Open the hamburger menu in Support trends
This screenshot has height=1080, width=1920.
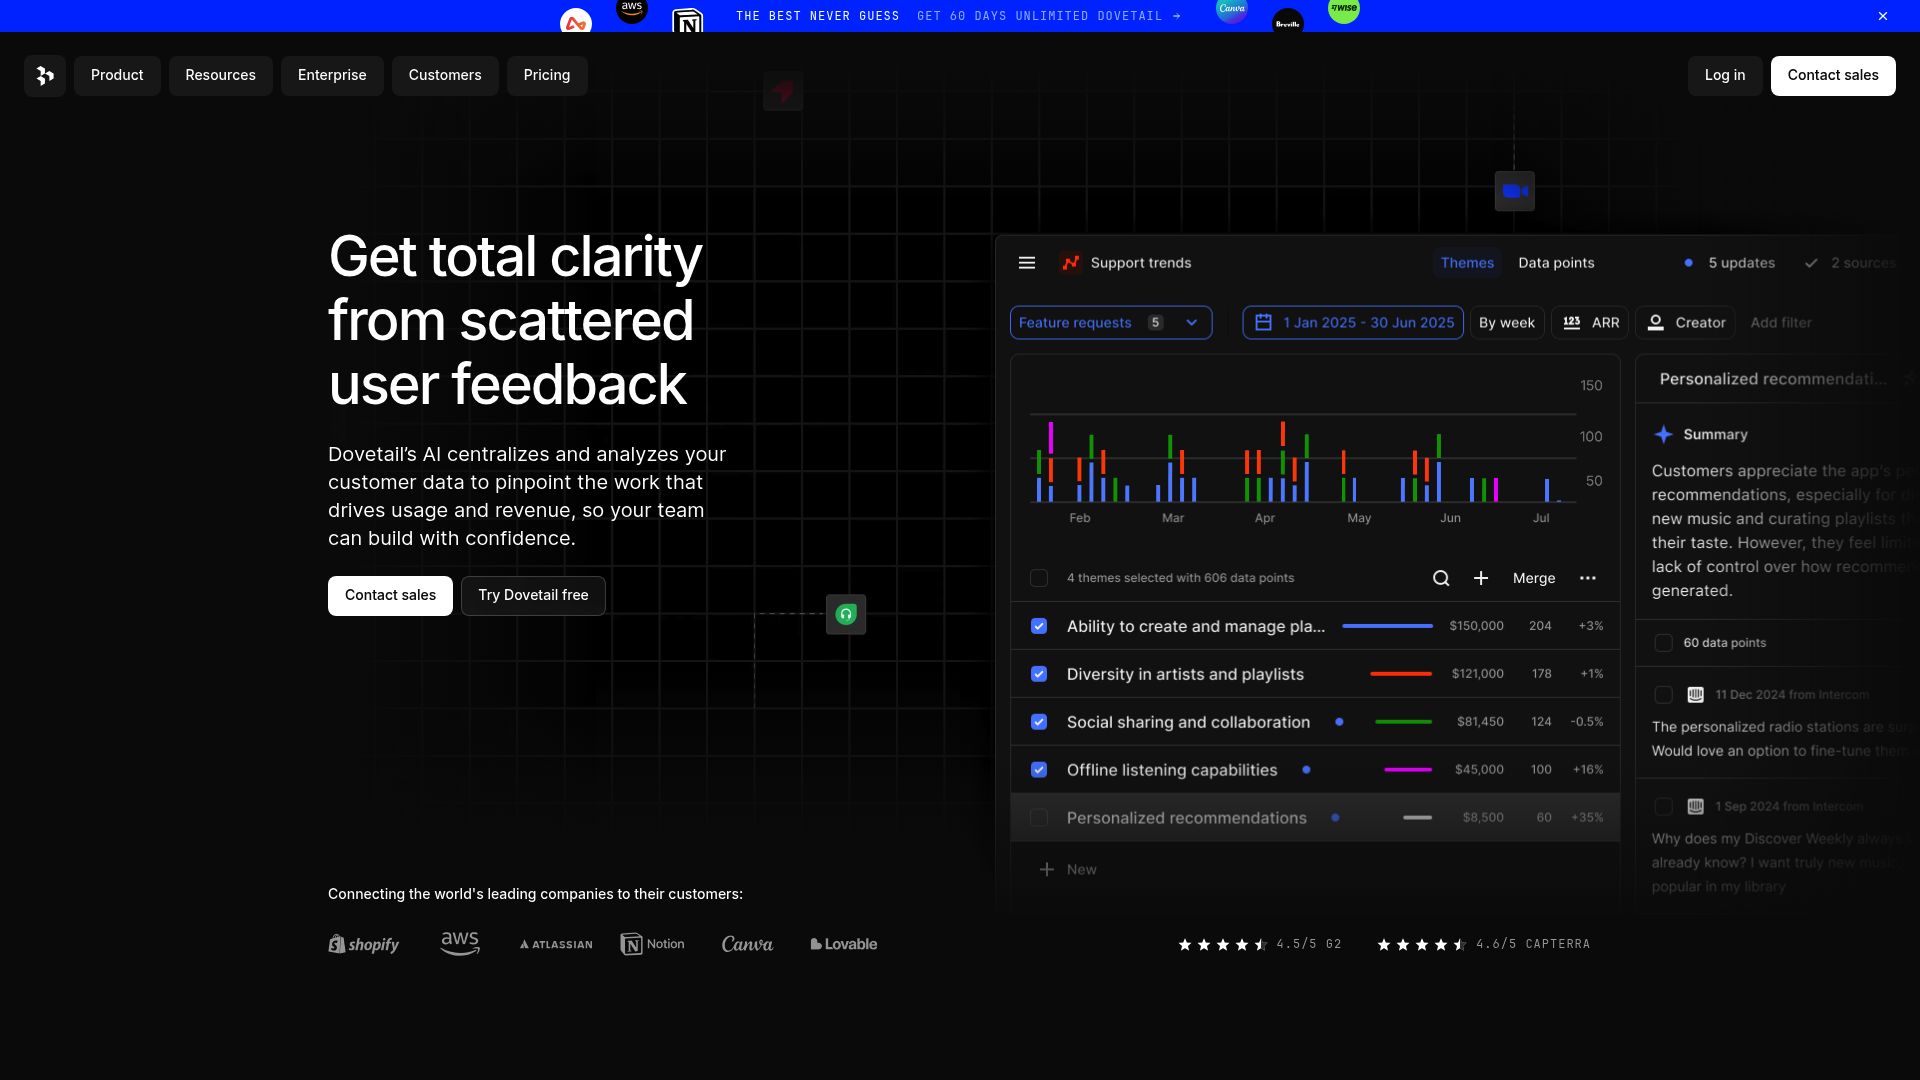1026,263
